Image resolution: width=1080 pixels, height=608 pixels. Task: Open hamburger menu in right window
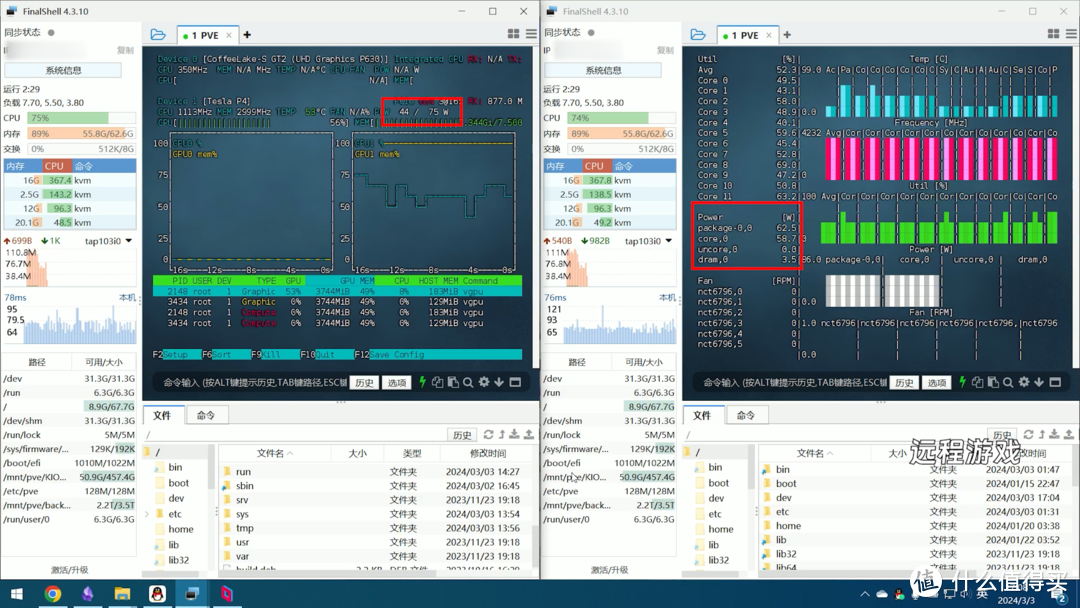pyautogui.click(x=1069, y=34)
